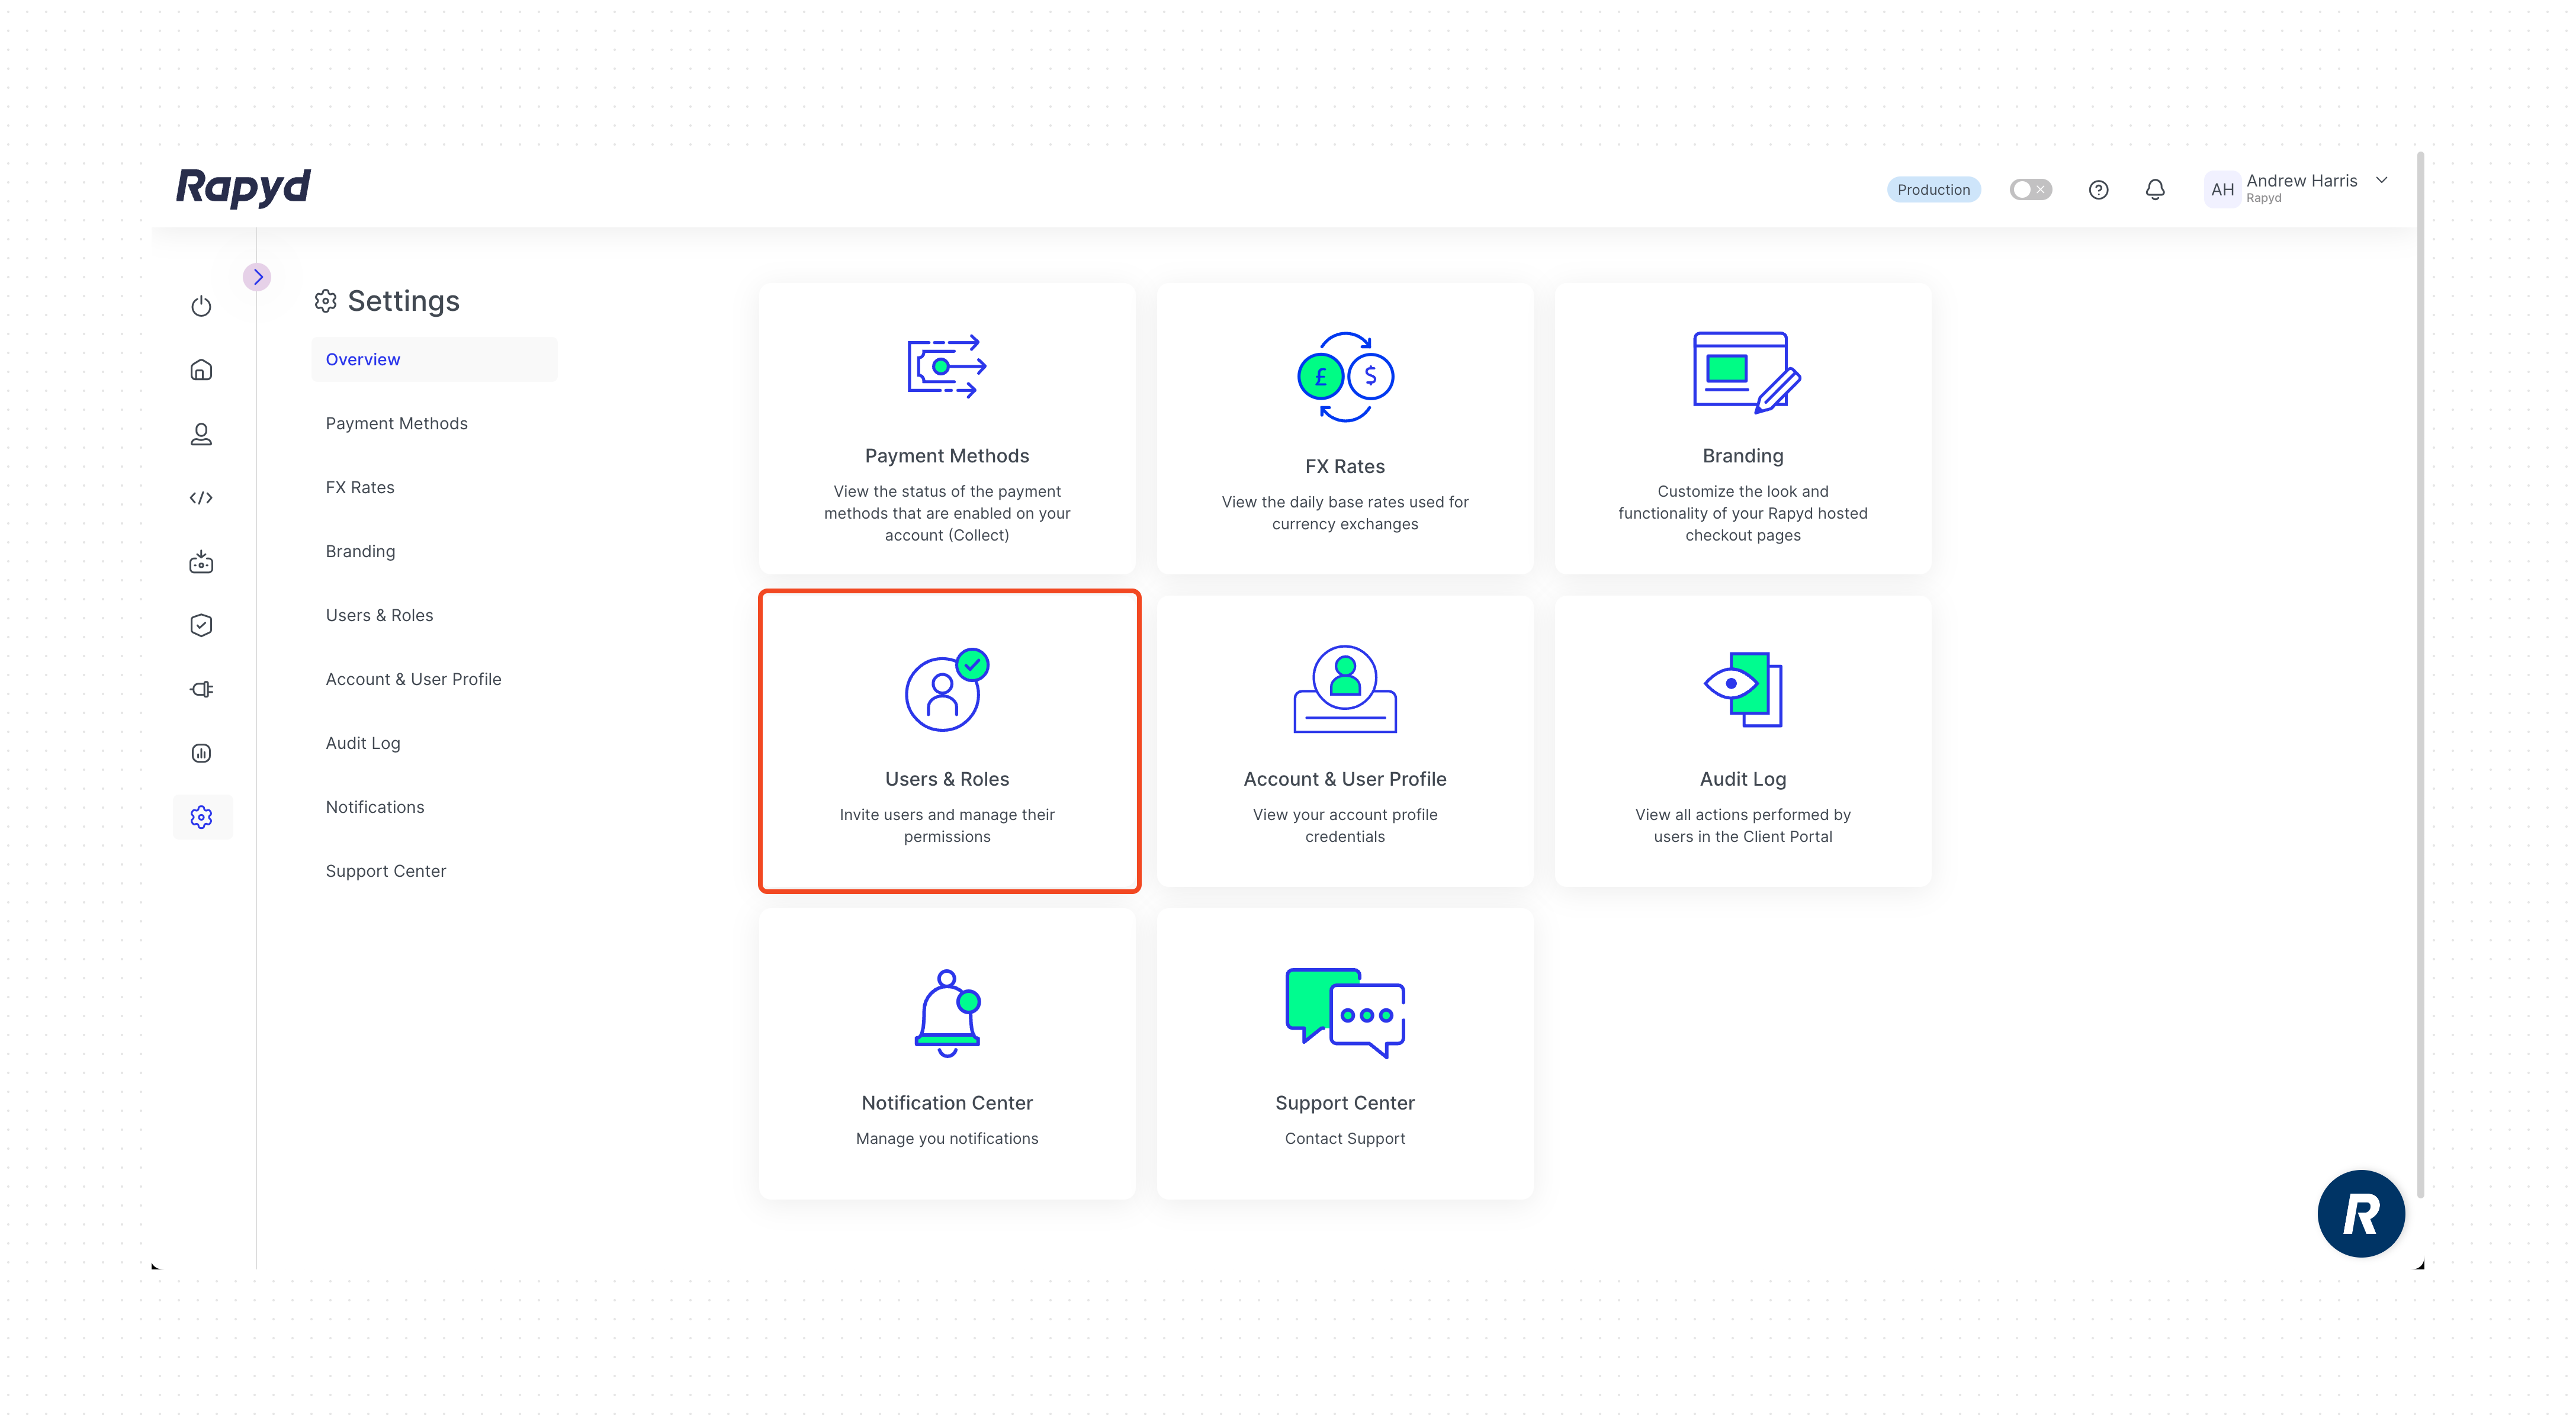Click the power icon in the sidebar
The height and width of the screenshot is (1421, 2576).
click(x=201, y=306)
